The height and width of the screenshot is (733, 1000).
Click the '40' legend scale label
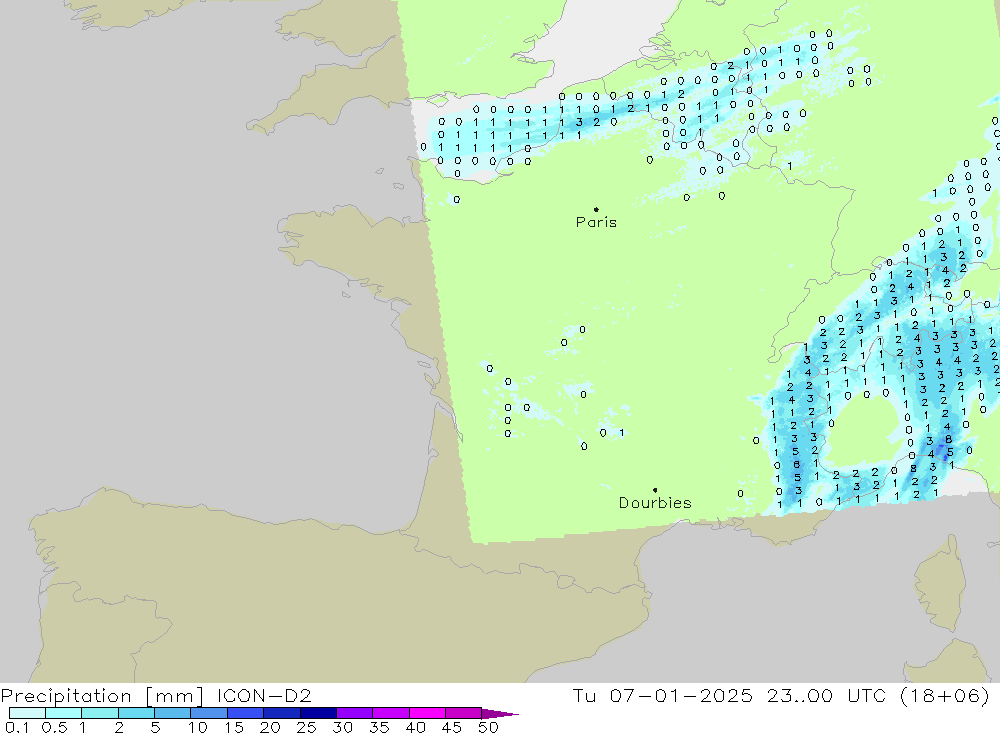click(416, 727)
